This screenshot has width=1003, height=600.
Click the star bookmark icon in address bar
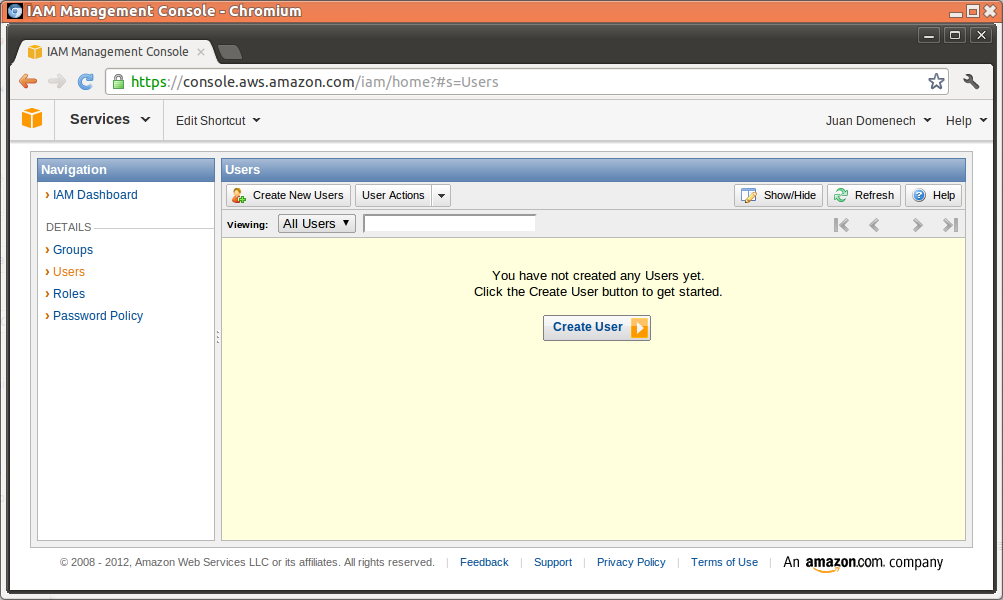[x=935, y=81]
